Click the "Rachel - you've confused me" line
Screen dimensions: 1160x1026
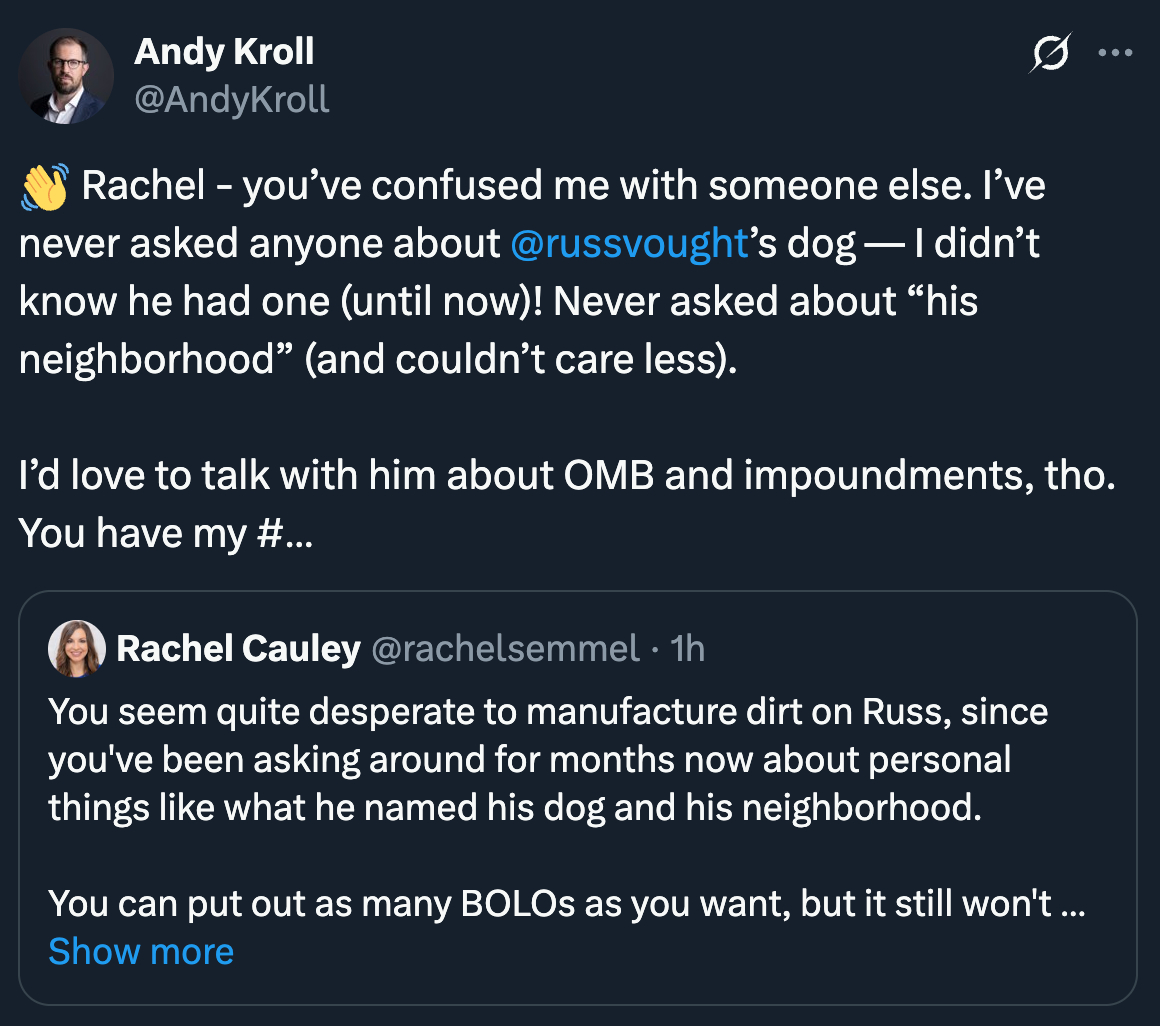[x=560, y=188]
